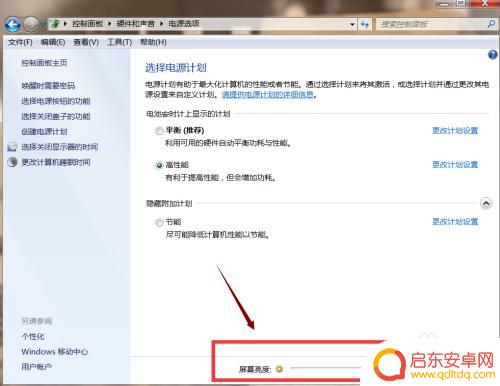Viewport: 500px width, 386px height.
Task: Open the 编辑(E) menu
Action: [x=53, y=42]
